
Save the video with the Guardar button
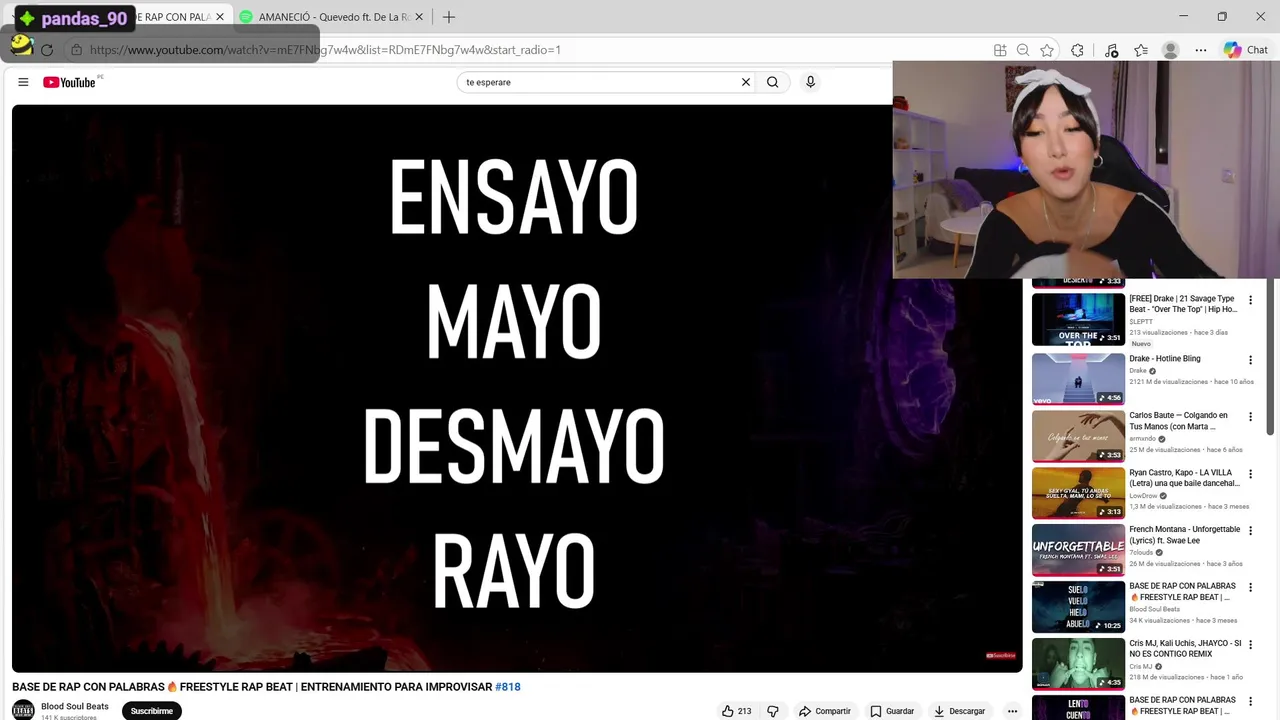(x=892, y=711)
